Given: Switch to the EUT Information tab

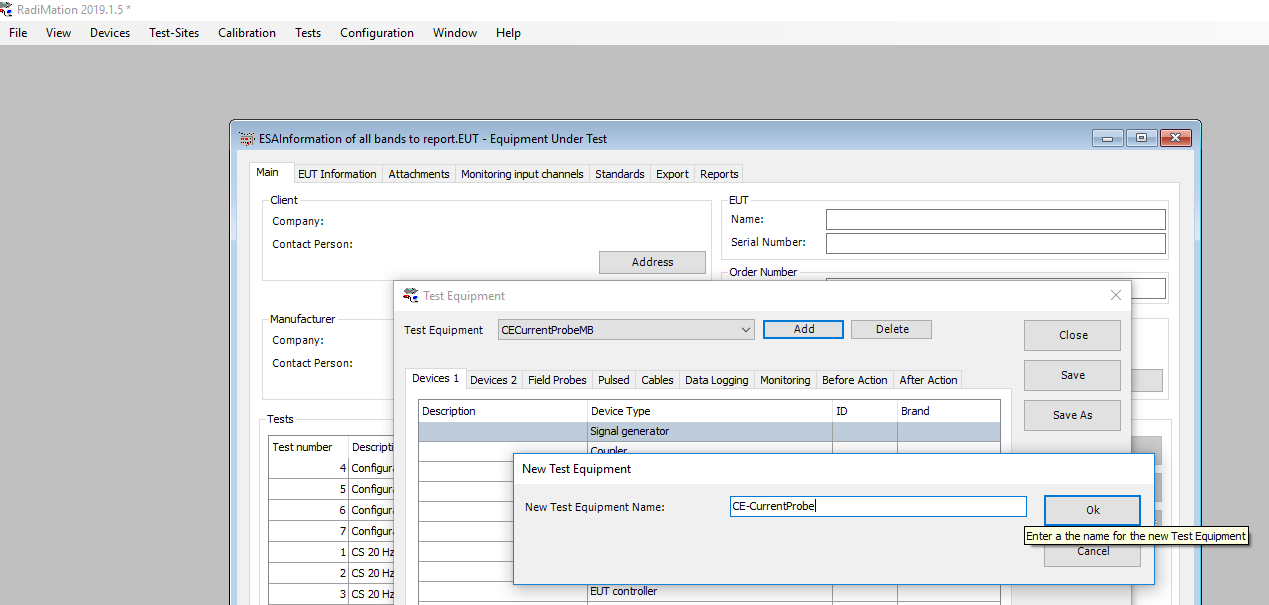Looking at the screenshot, I should tap(337, 174).
